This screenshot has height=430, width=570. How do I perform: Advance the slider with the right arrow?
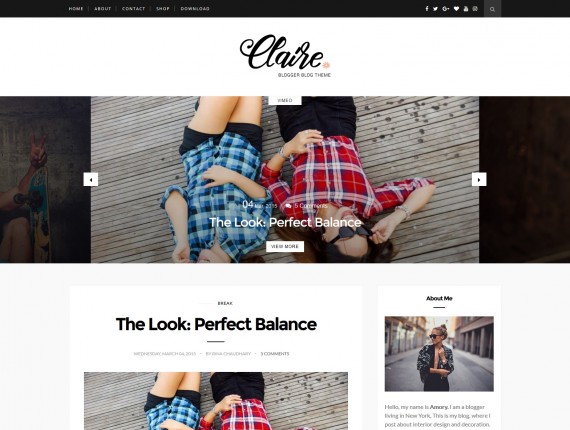[479, 179]
